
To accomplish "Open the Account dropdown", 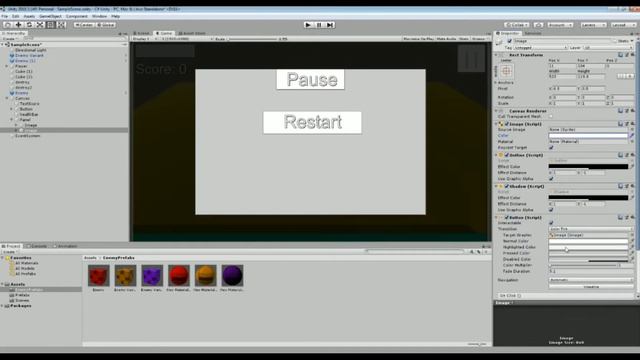I will (x=560, y=25).
